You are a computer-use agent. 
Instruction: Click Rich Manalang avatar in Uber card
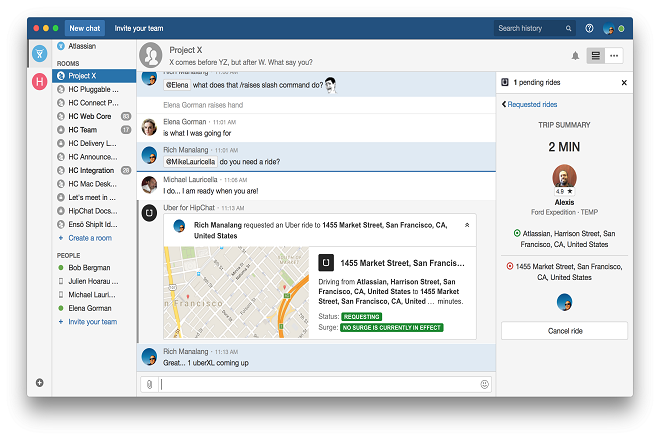coord(179,226)
